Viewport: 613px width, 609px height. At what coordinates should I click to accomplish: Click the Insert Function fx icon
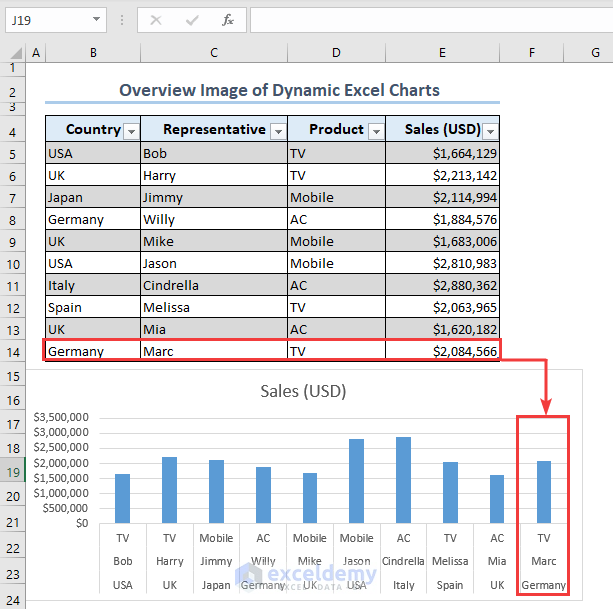(227, 19)
